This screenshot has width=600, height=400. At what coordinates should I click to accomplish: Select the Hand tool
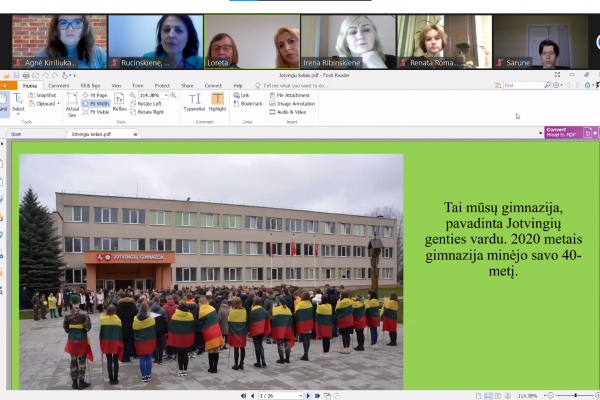tap(4, 103)
